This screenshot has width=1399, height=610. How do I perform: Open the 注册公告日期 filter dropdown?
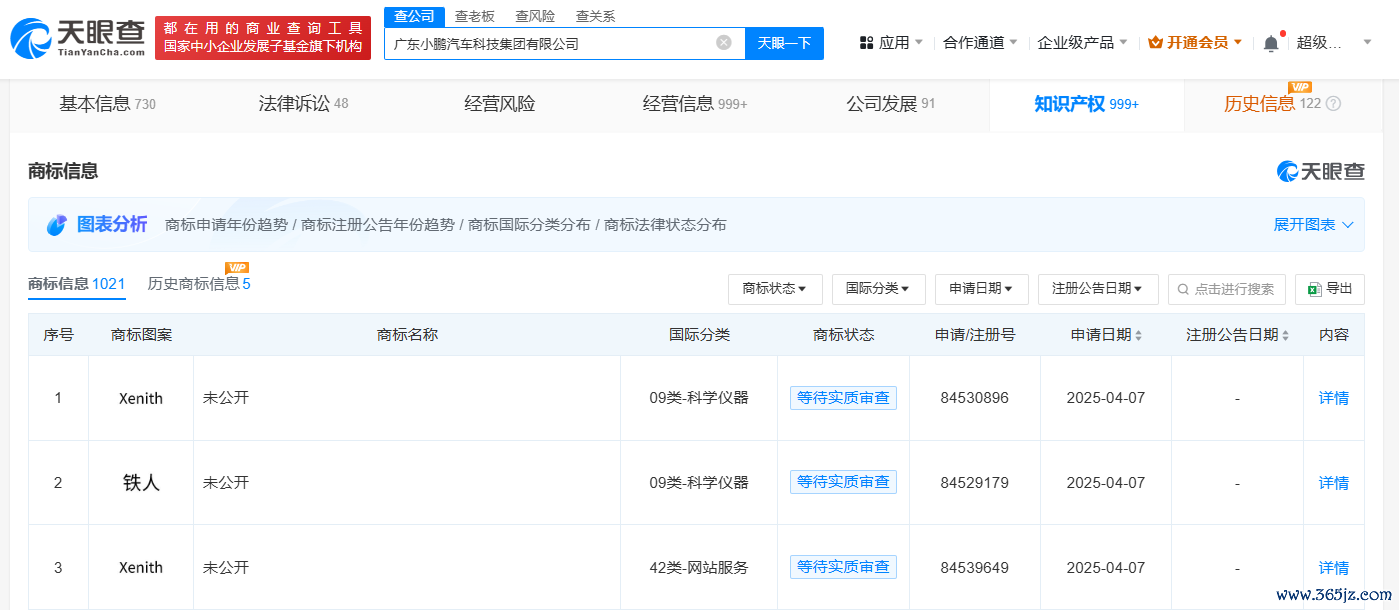1098,289
